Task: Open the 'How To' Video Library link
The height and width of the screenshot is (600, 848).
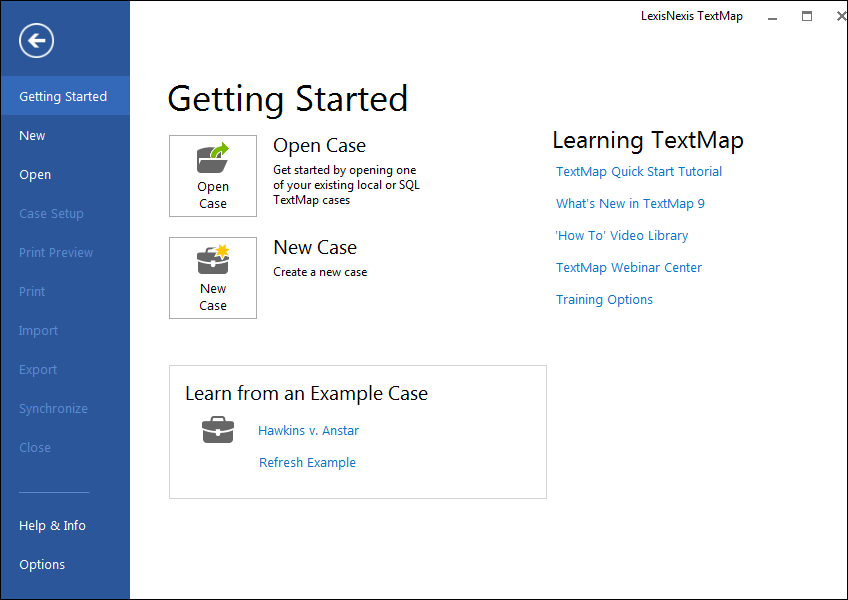Action: coord(622,235)
